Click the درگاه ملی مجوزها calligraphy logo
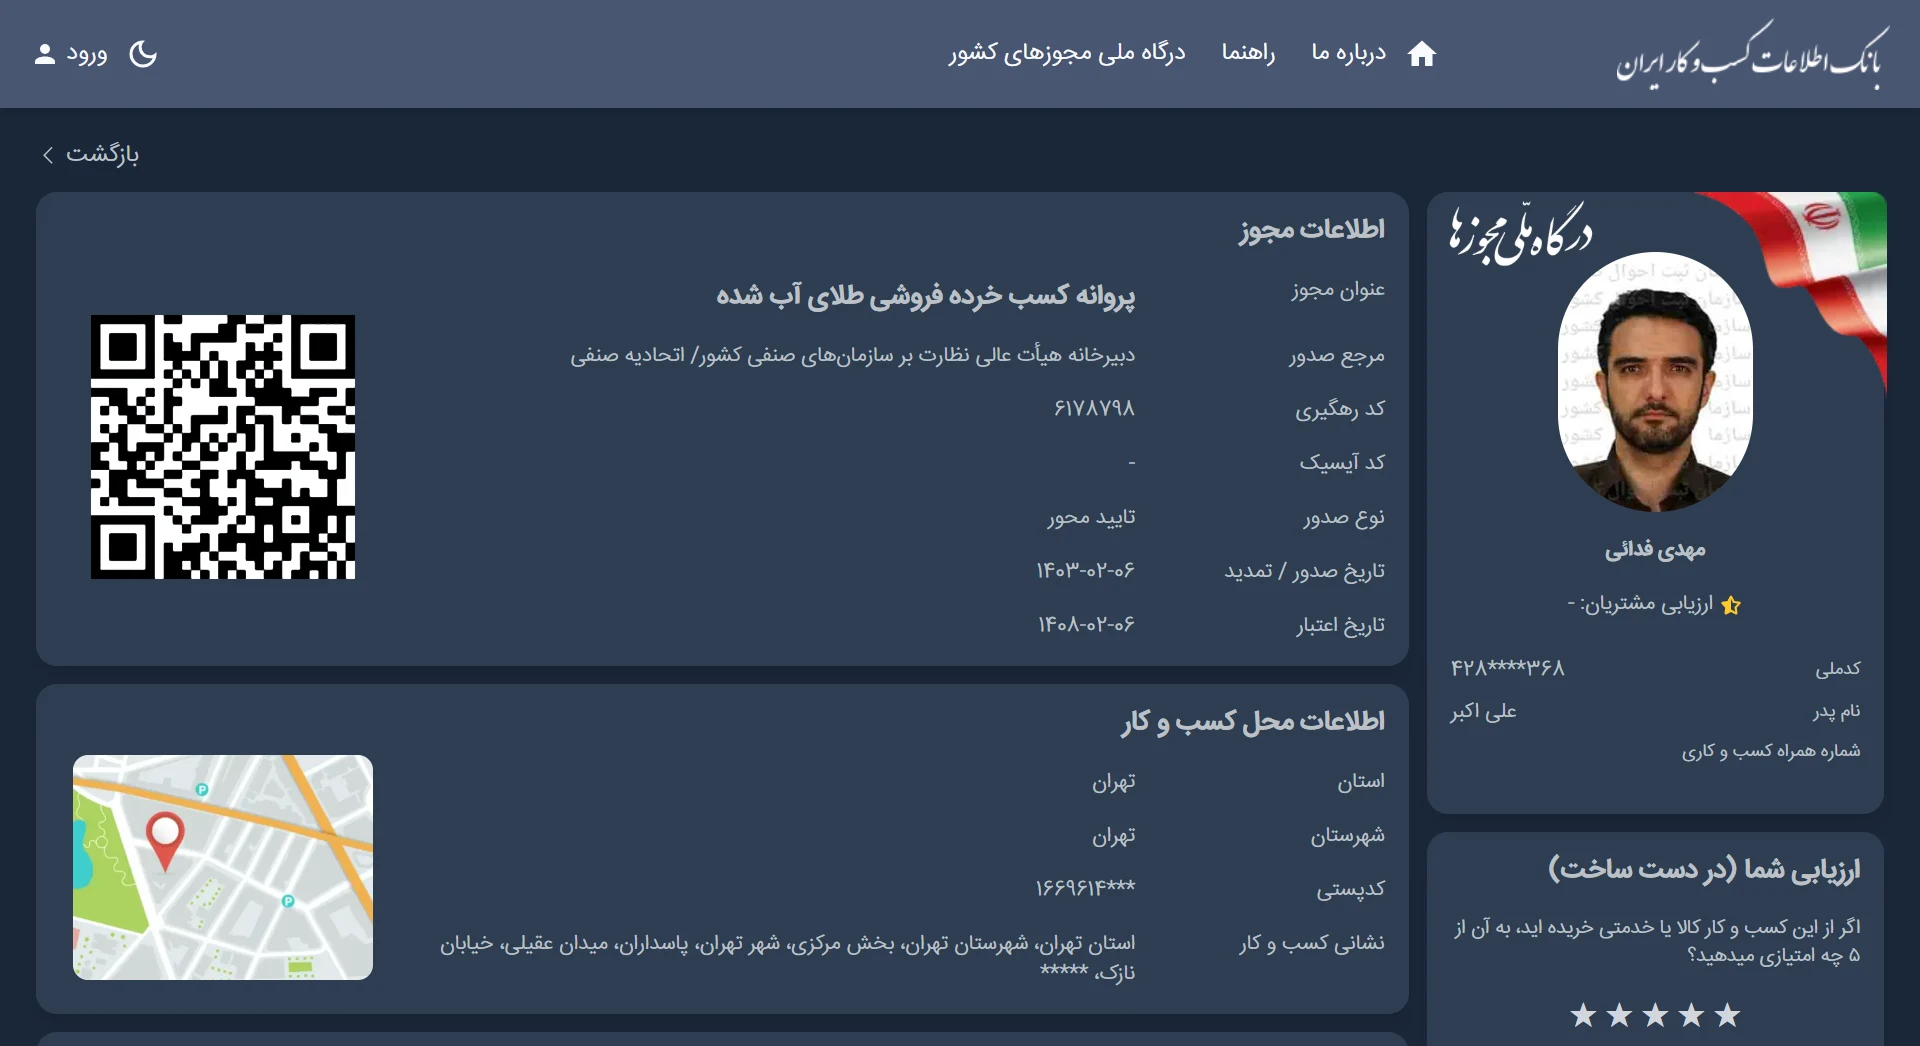This screenshot has height=1046, width=1920. (x=1521, y=235)
